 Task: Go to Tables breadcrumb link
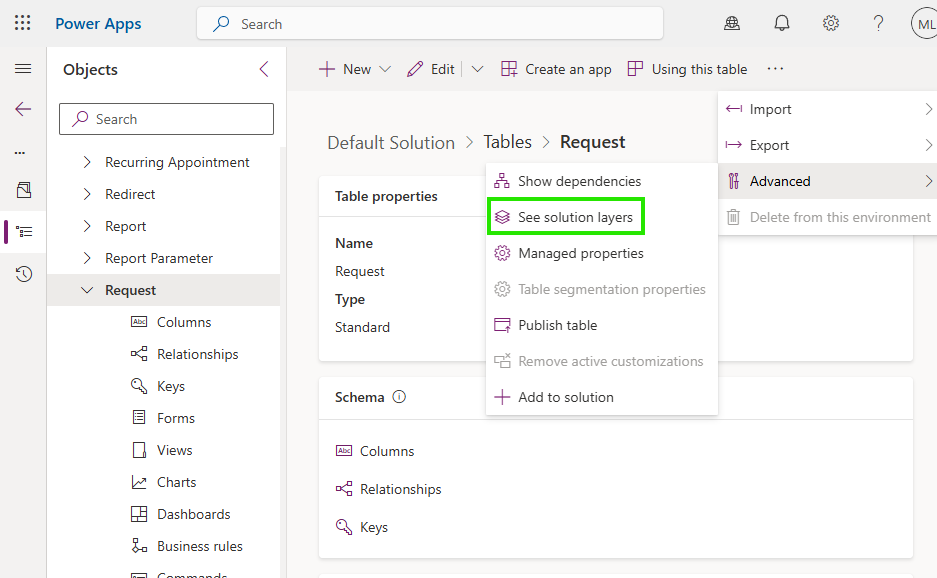pos(507,142)
